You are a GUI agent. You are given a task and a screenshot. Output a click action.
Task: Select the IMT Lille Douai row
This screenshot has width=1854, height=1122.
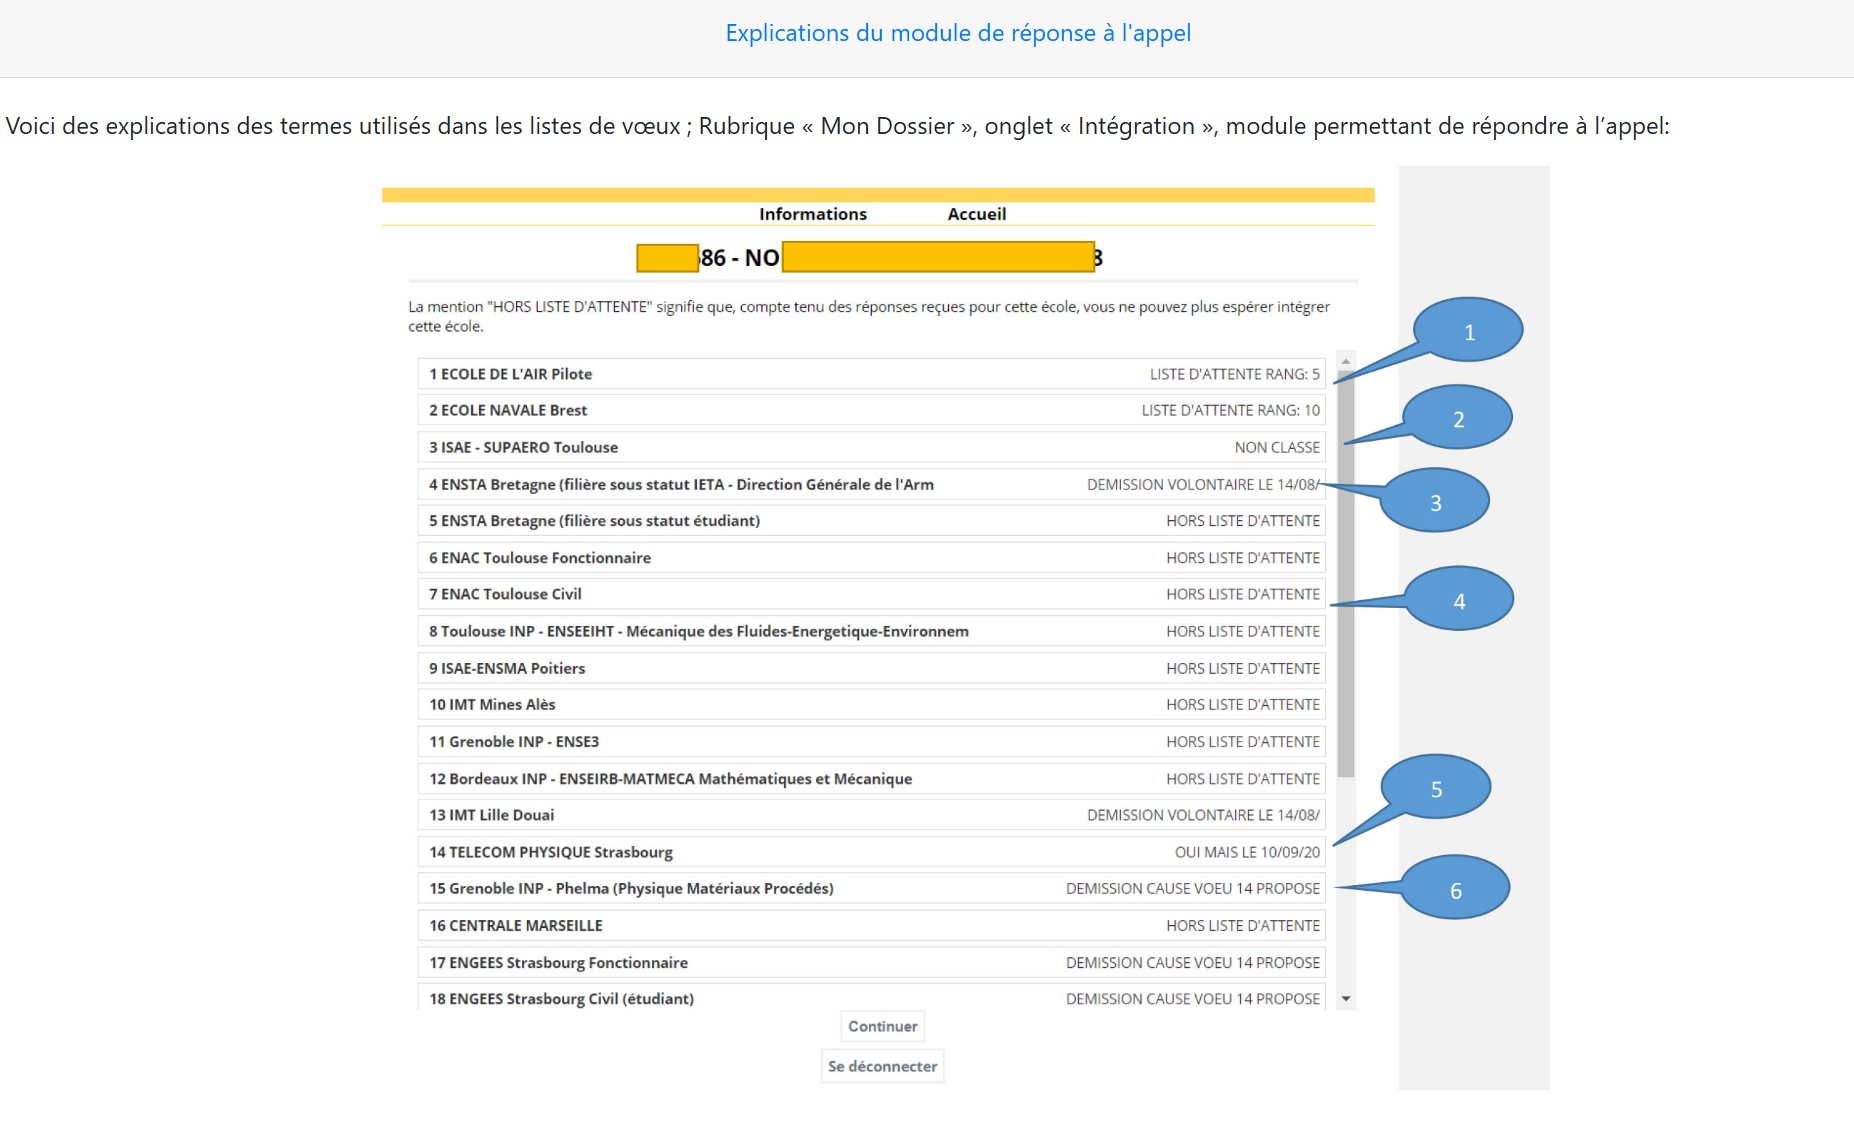(x=871, y=815)
